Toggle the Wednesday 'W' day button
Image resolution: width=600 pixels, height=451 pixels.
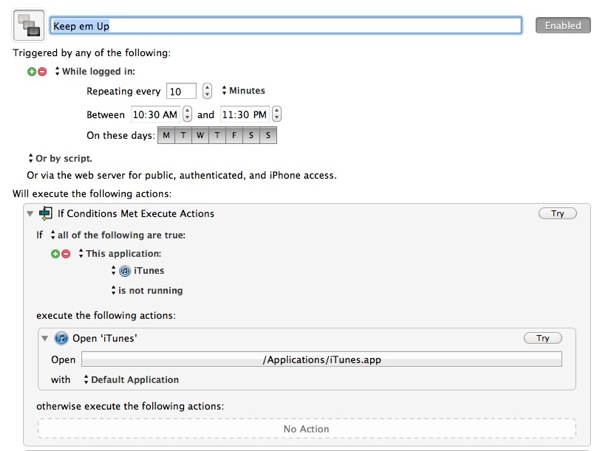200,135
